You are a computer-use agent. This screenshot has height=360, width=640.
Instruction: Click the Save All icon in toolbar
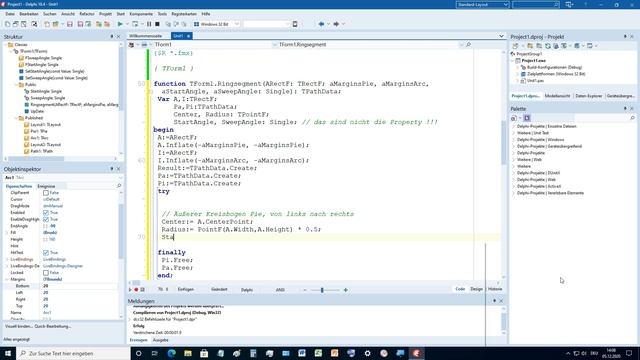pos(80,24)
